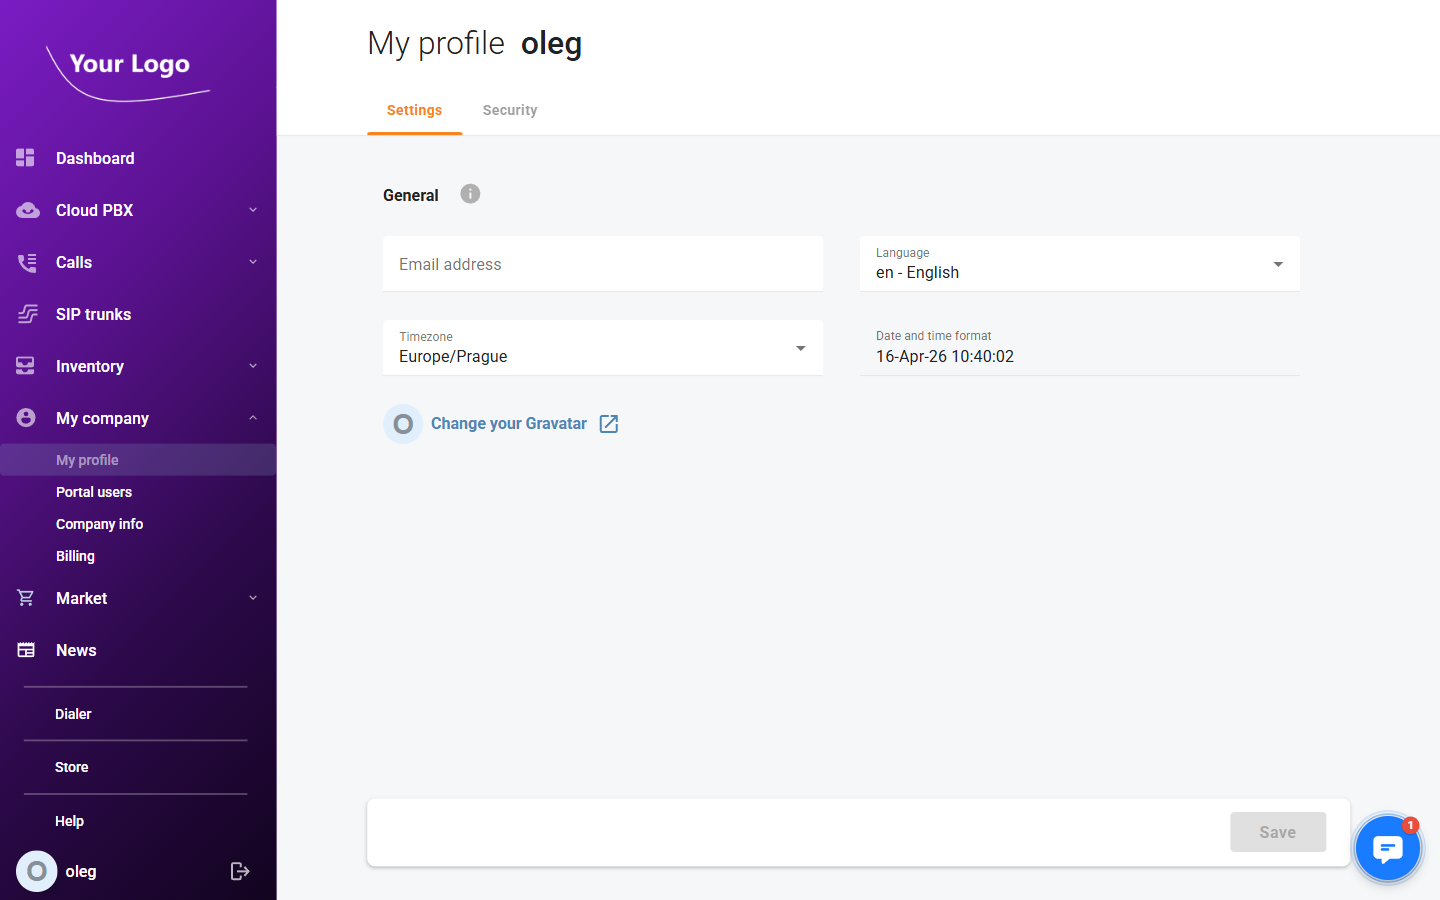This screenshot has height=900, width=1440.
Task: Collapse the My company section
Action: pyautogui.click(x=253, y=418)
